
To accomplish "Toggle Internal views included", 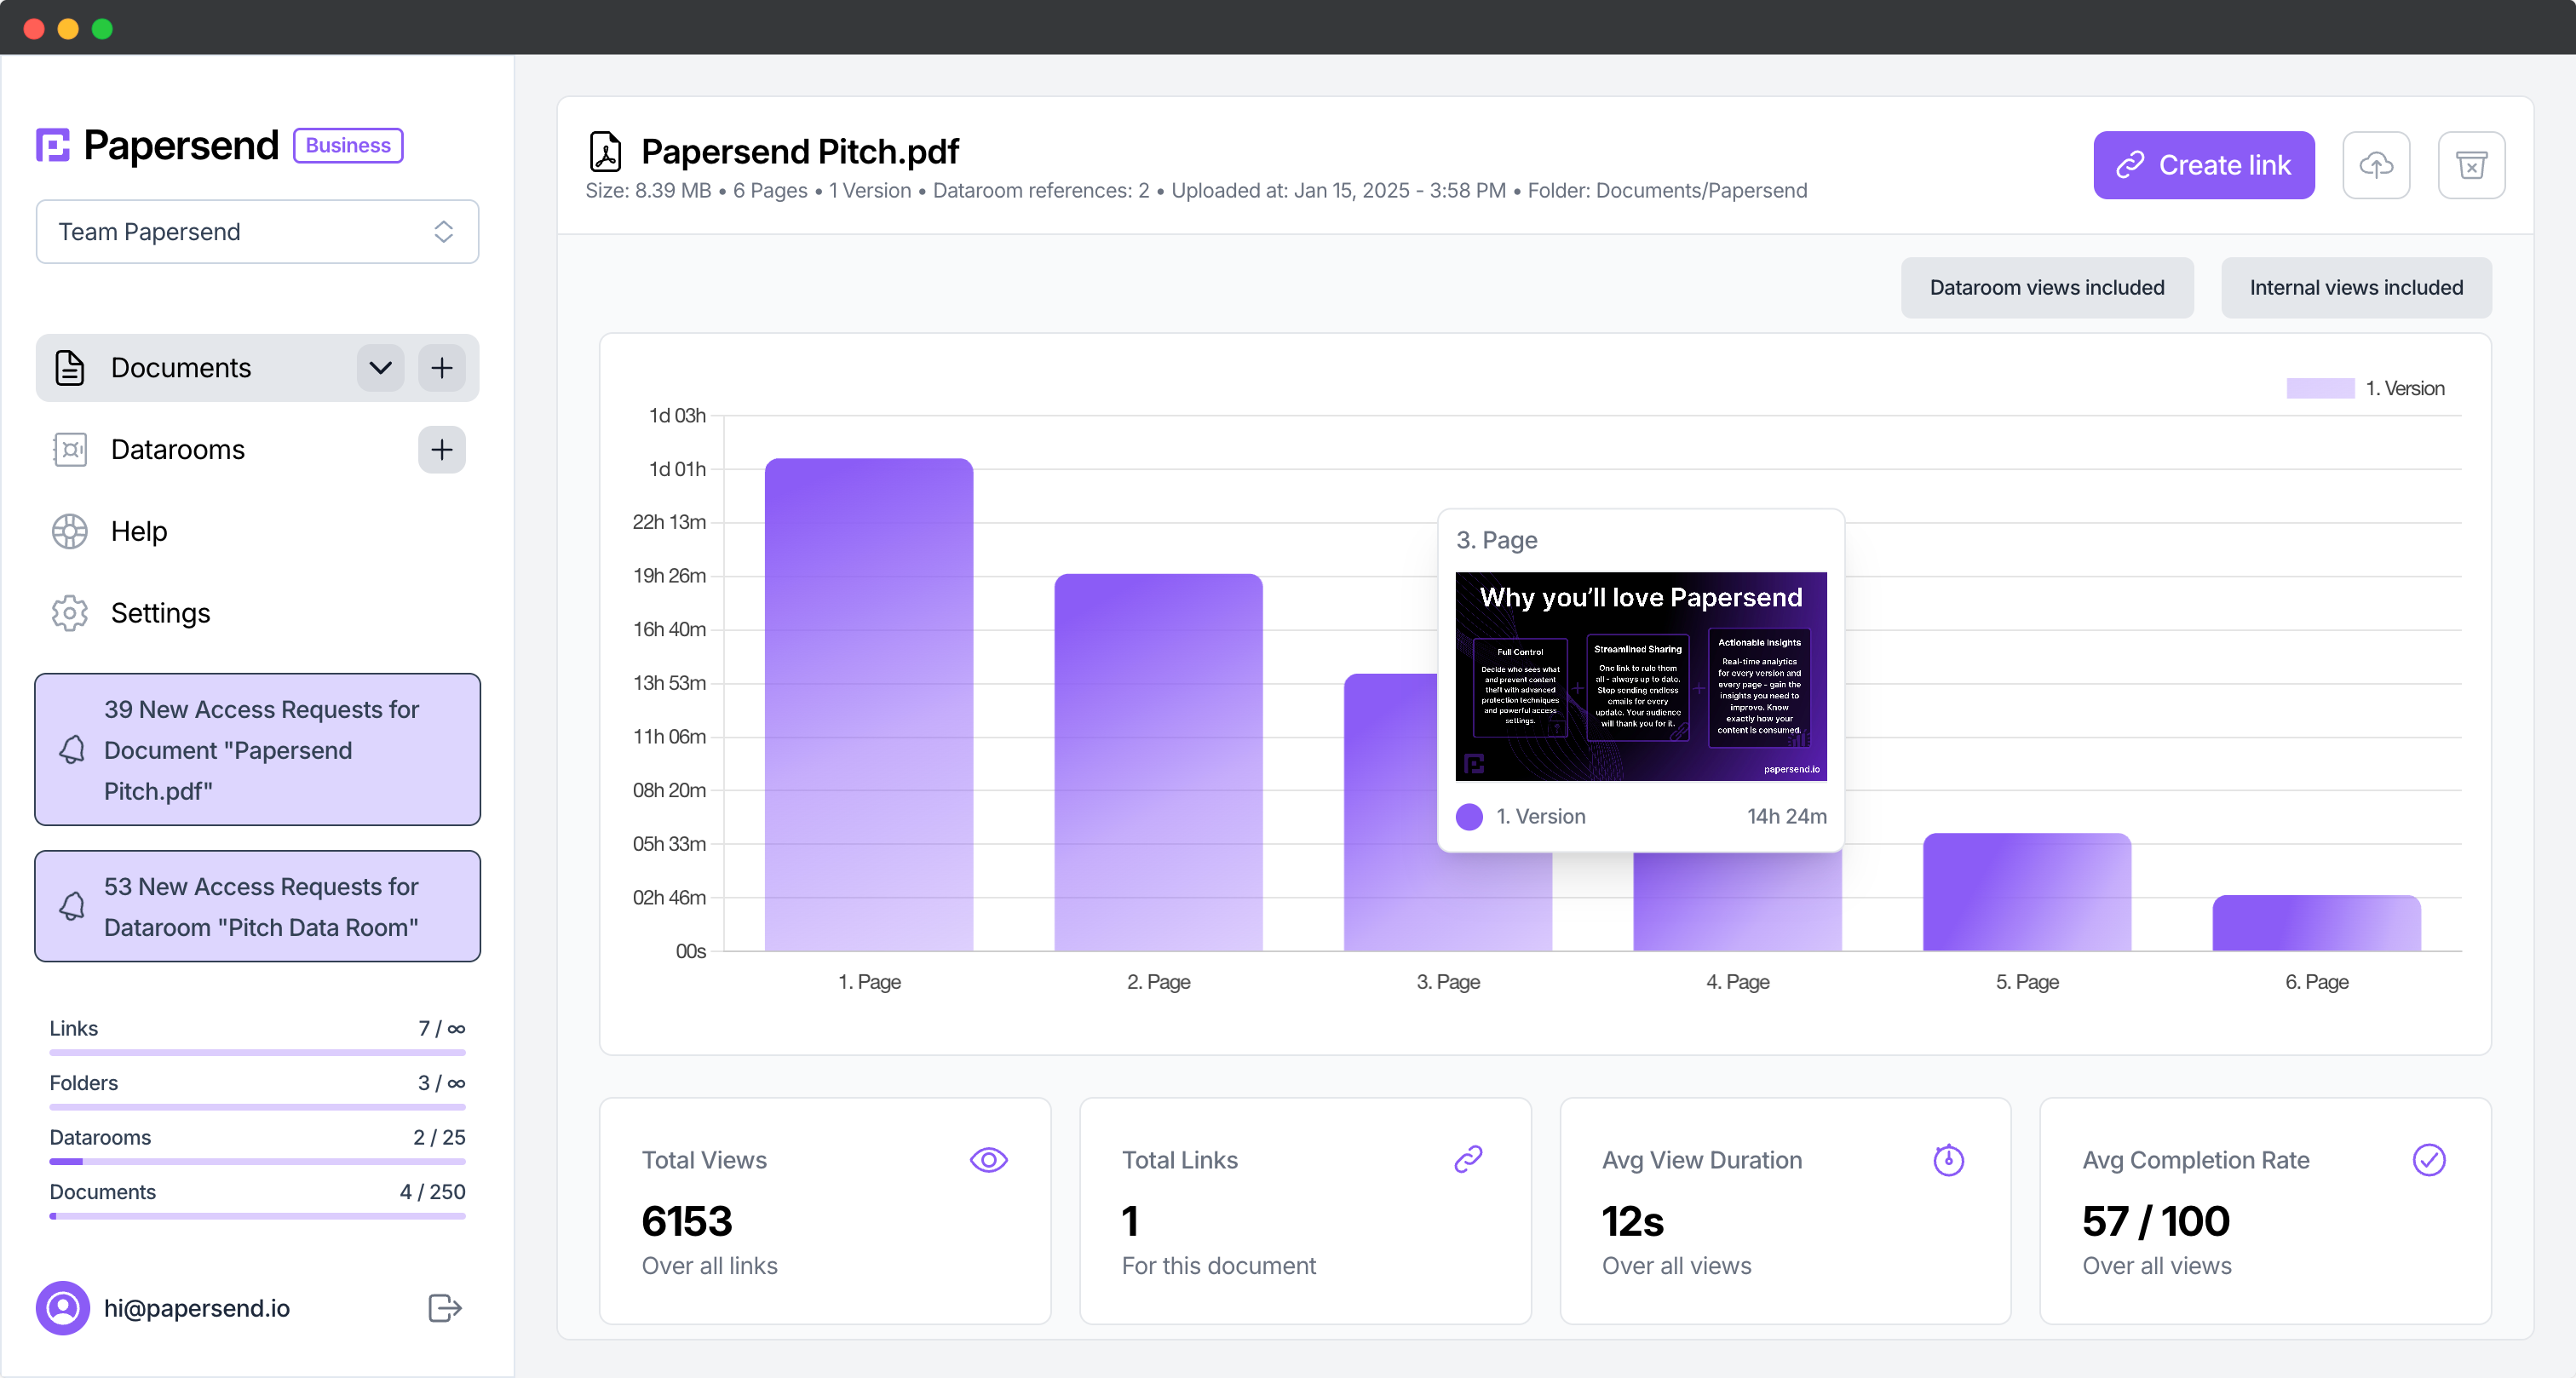I will pos(2356,287).
